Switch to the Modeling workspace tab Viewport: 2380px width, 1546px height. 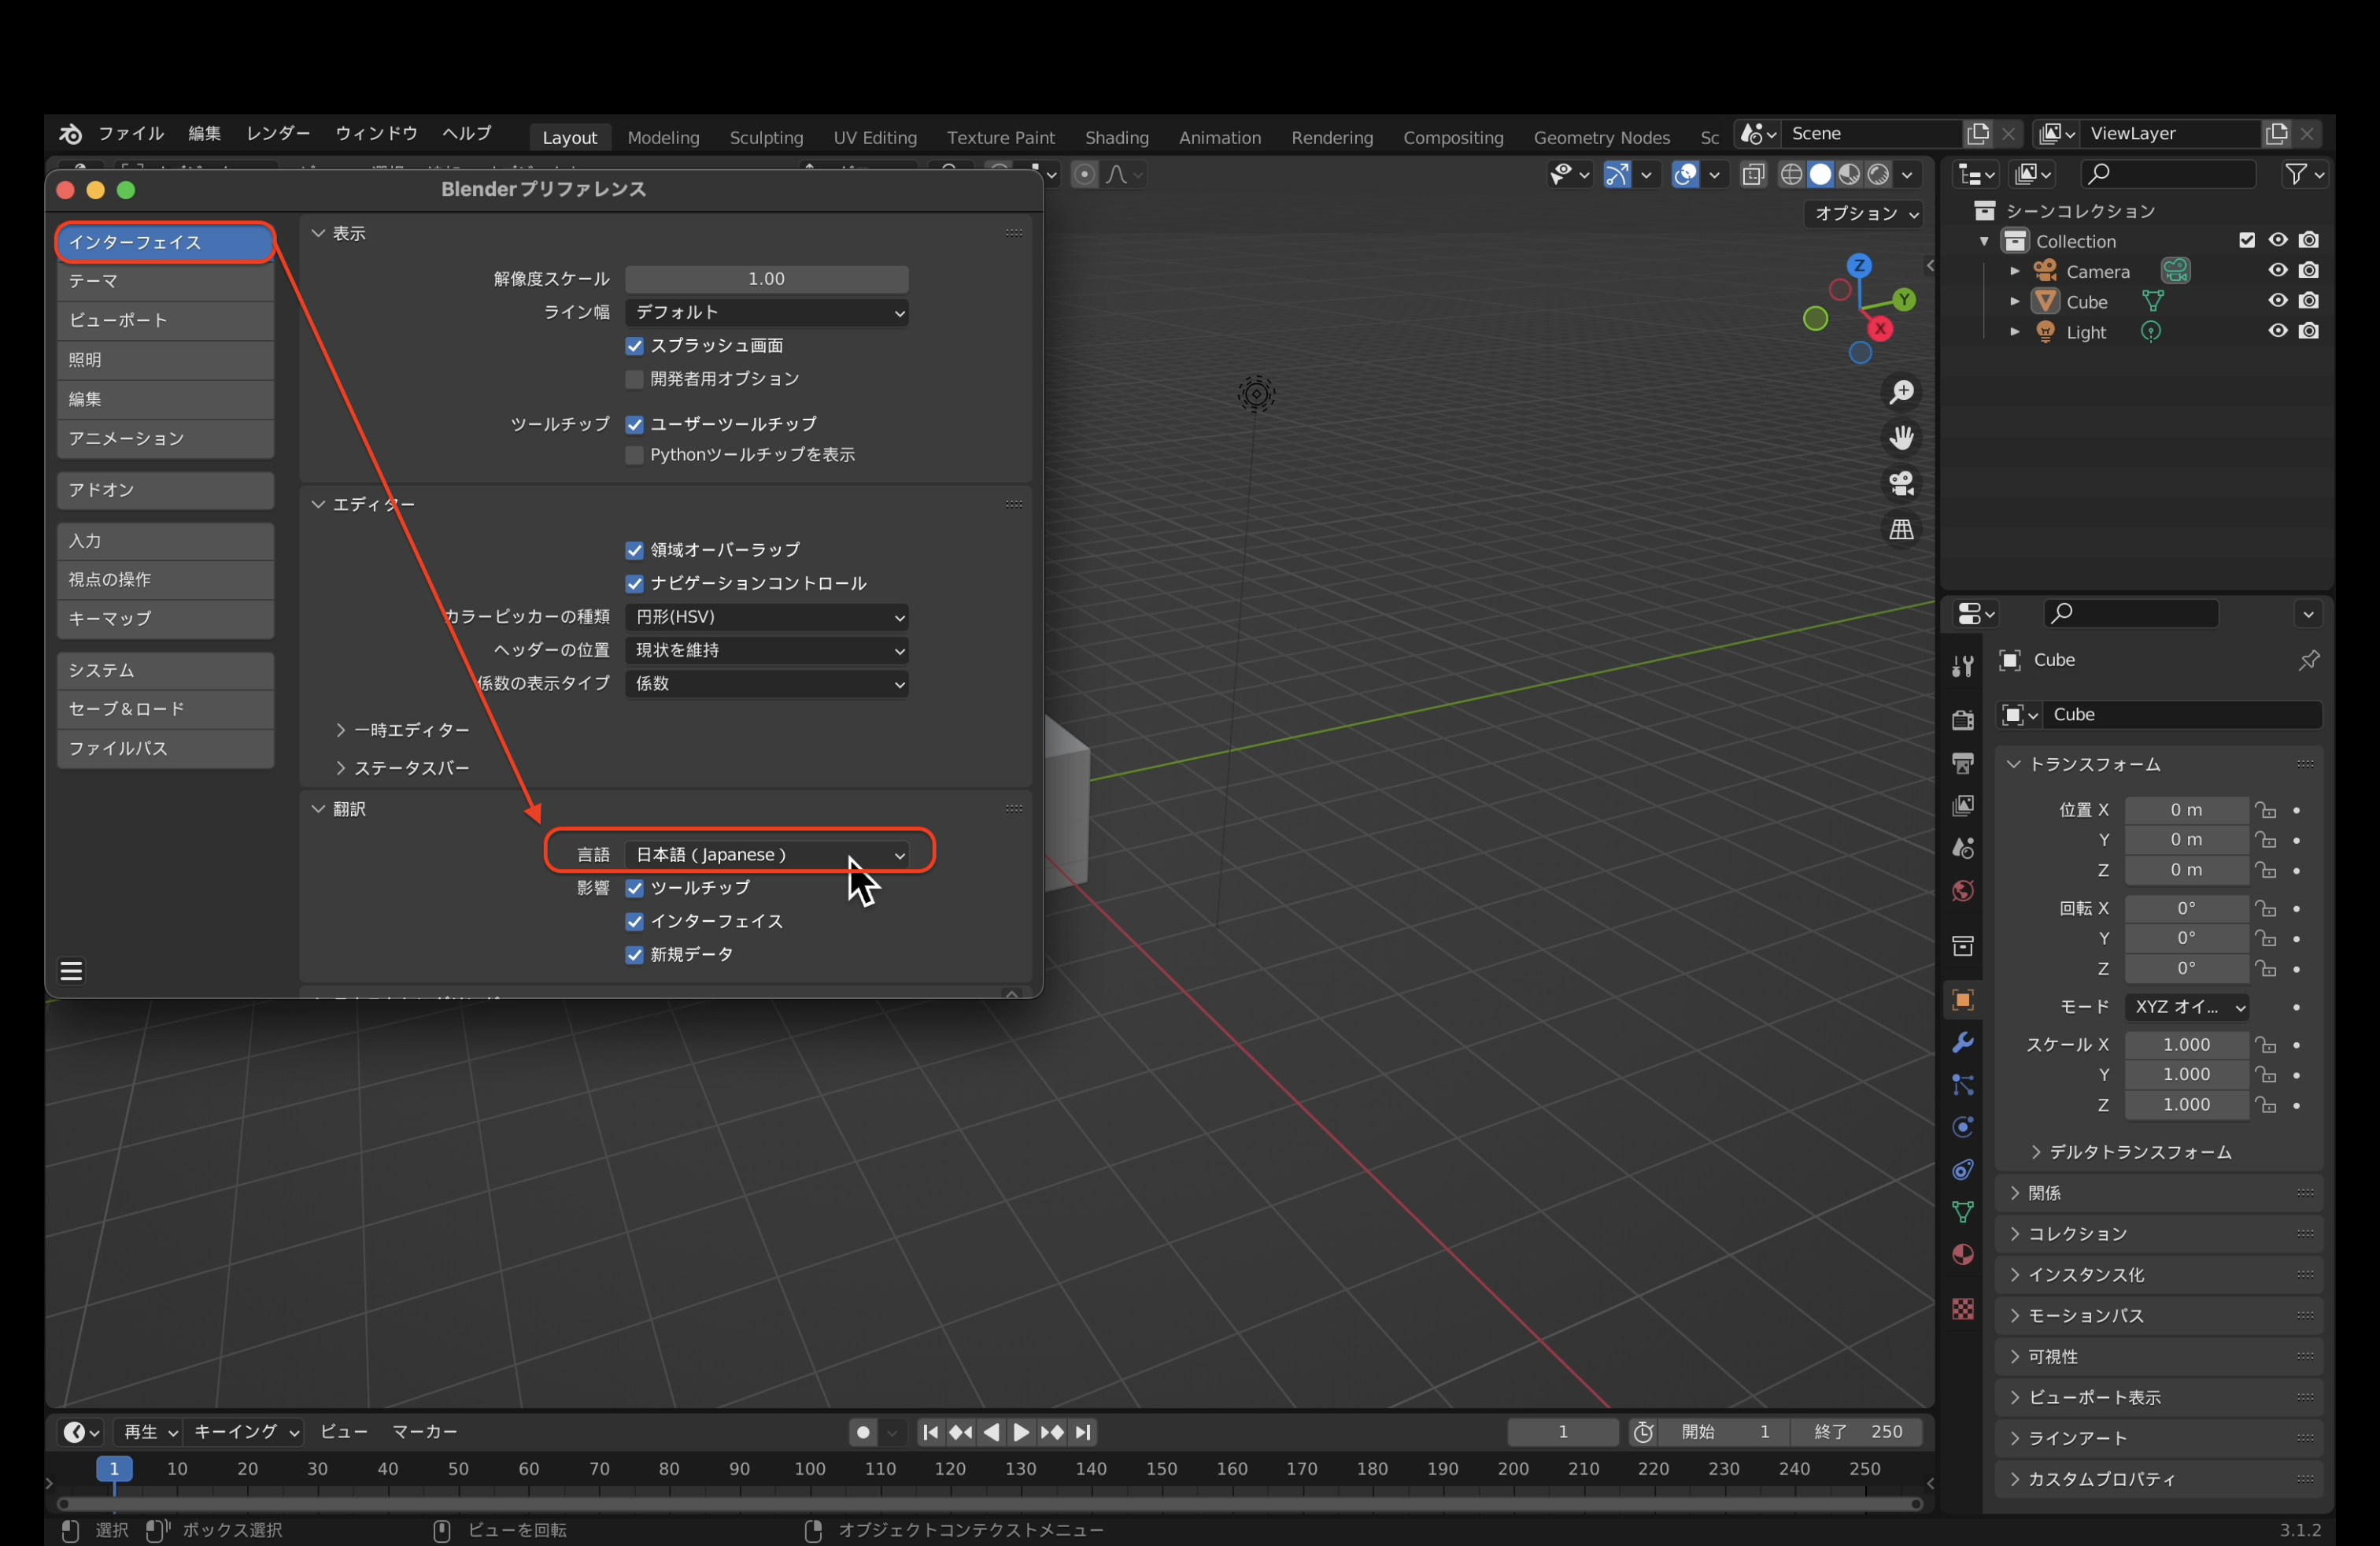(x=663, y=137)
